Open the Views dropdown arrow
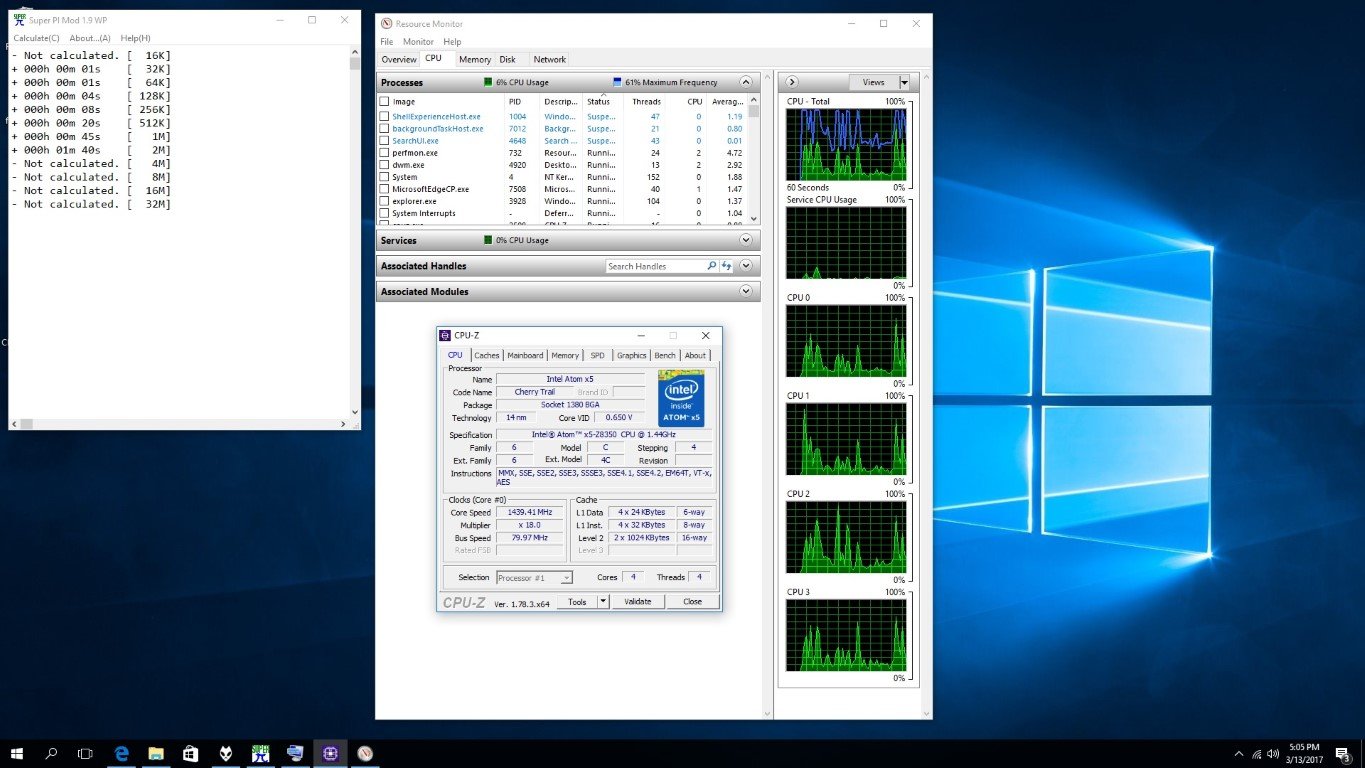Screen dimensions: 1365x768 coord(904,82)
